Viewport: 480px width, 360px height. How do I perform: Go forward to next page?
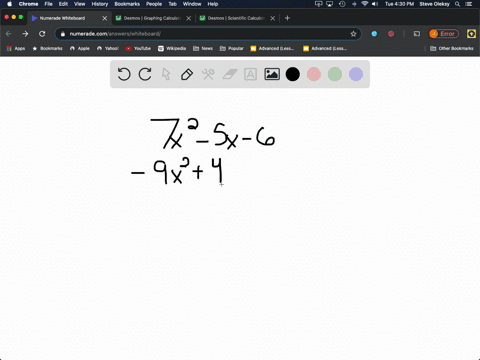click(x=25, y=34)
